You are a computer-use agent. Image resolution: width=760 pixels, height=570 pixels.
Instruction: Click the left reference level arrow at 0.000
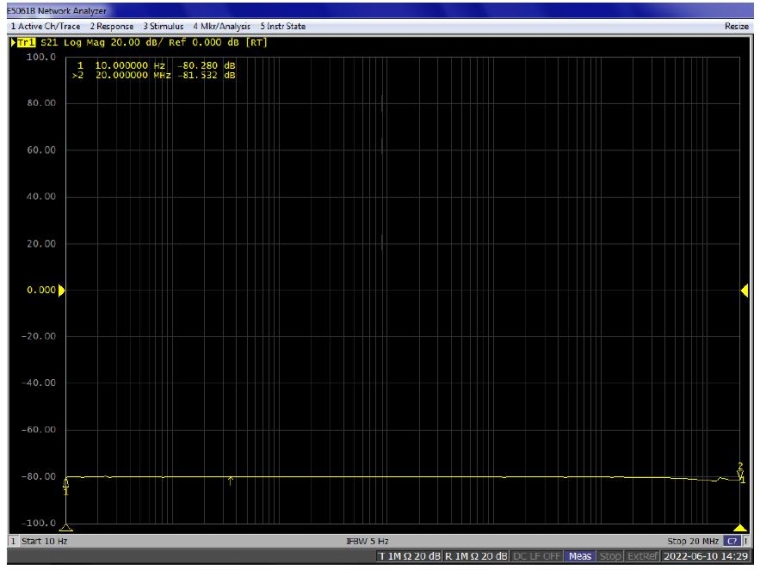[62, 290]
